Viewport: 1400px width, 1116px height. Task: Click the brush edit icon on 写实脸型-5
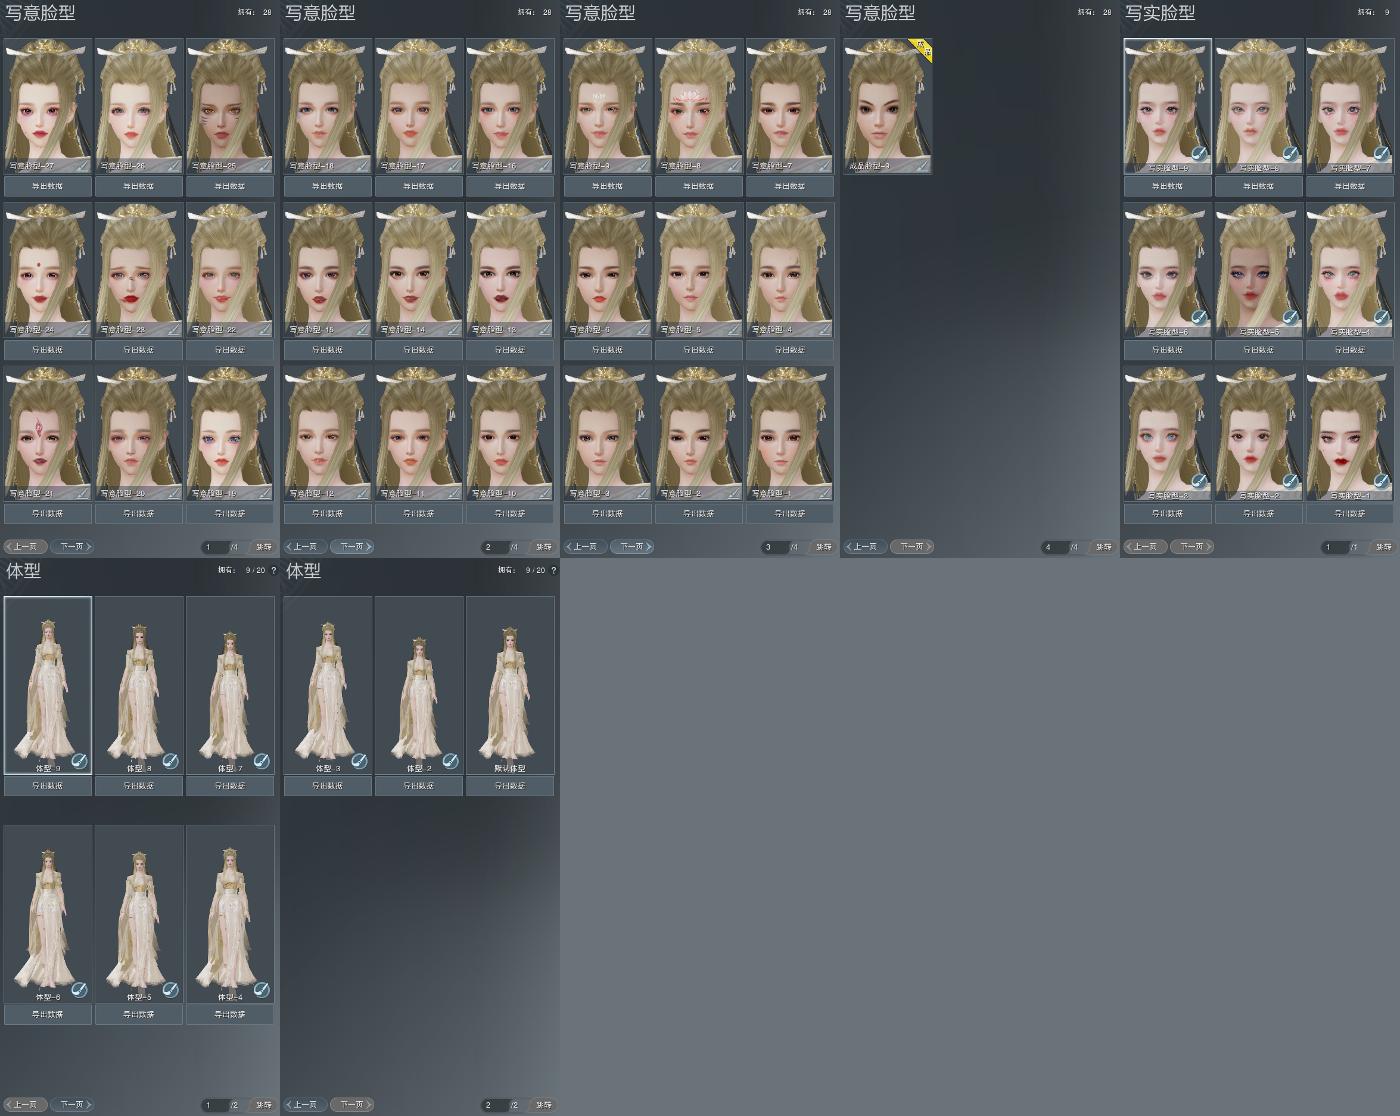click(x=1290, y=318)
